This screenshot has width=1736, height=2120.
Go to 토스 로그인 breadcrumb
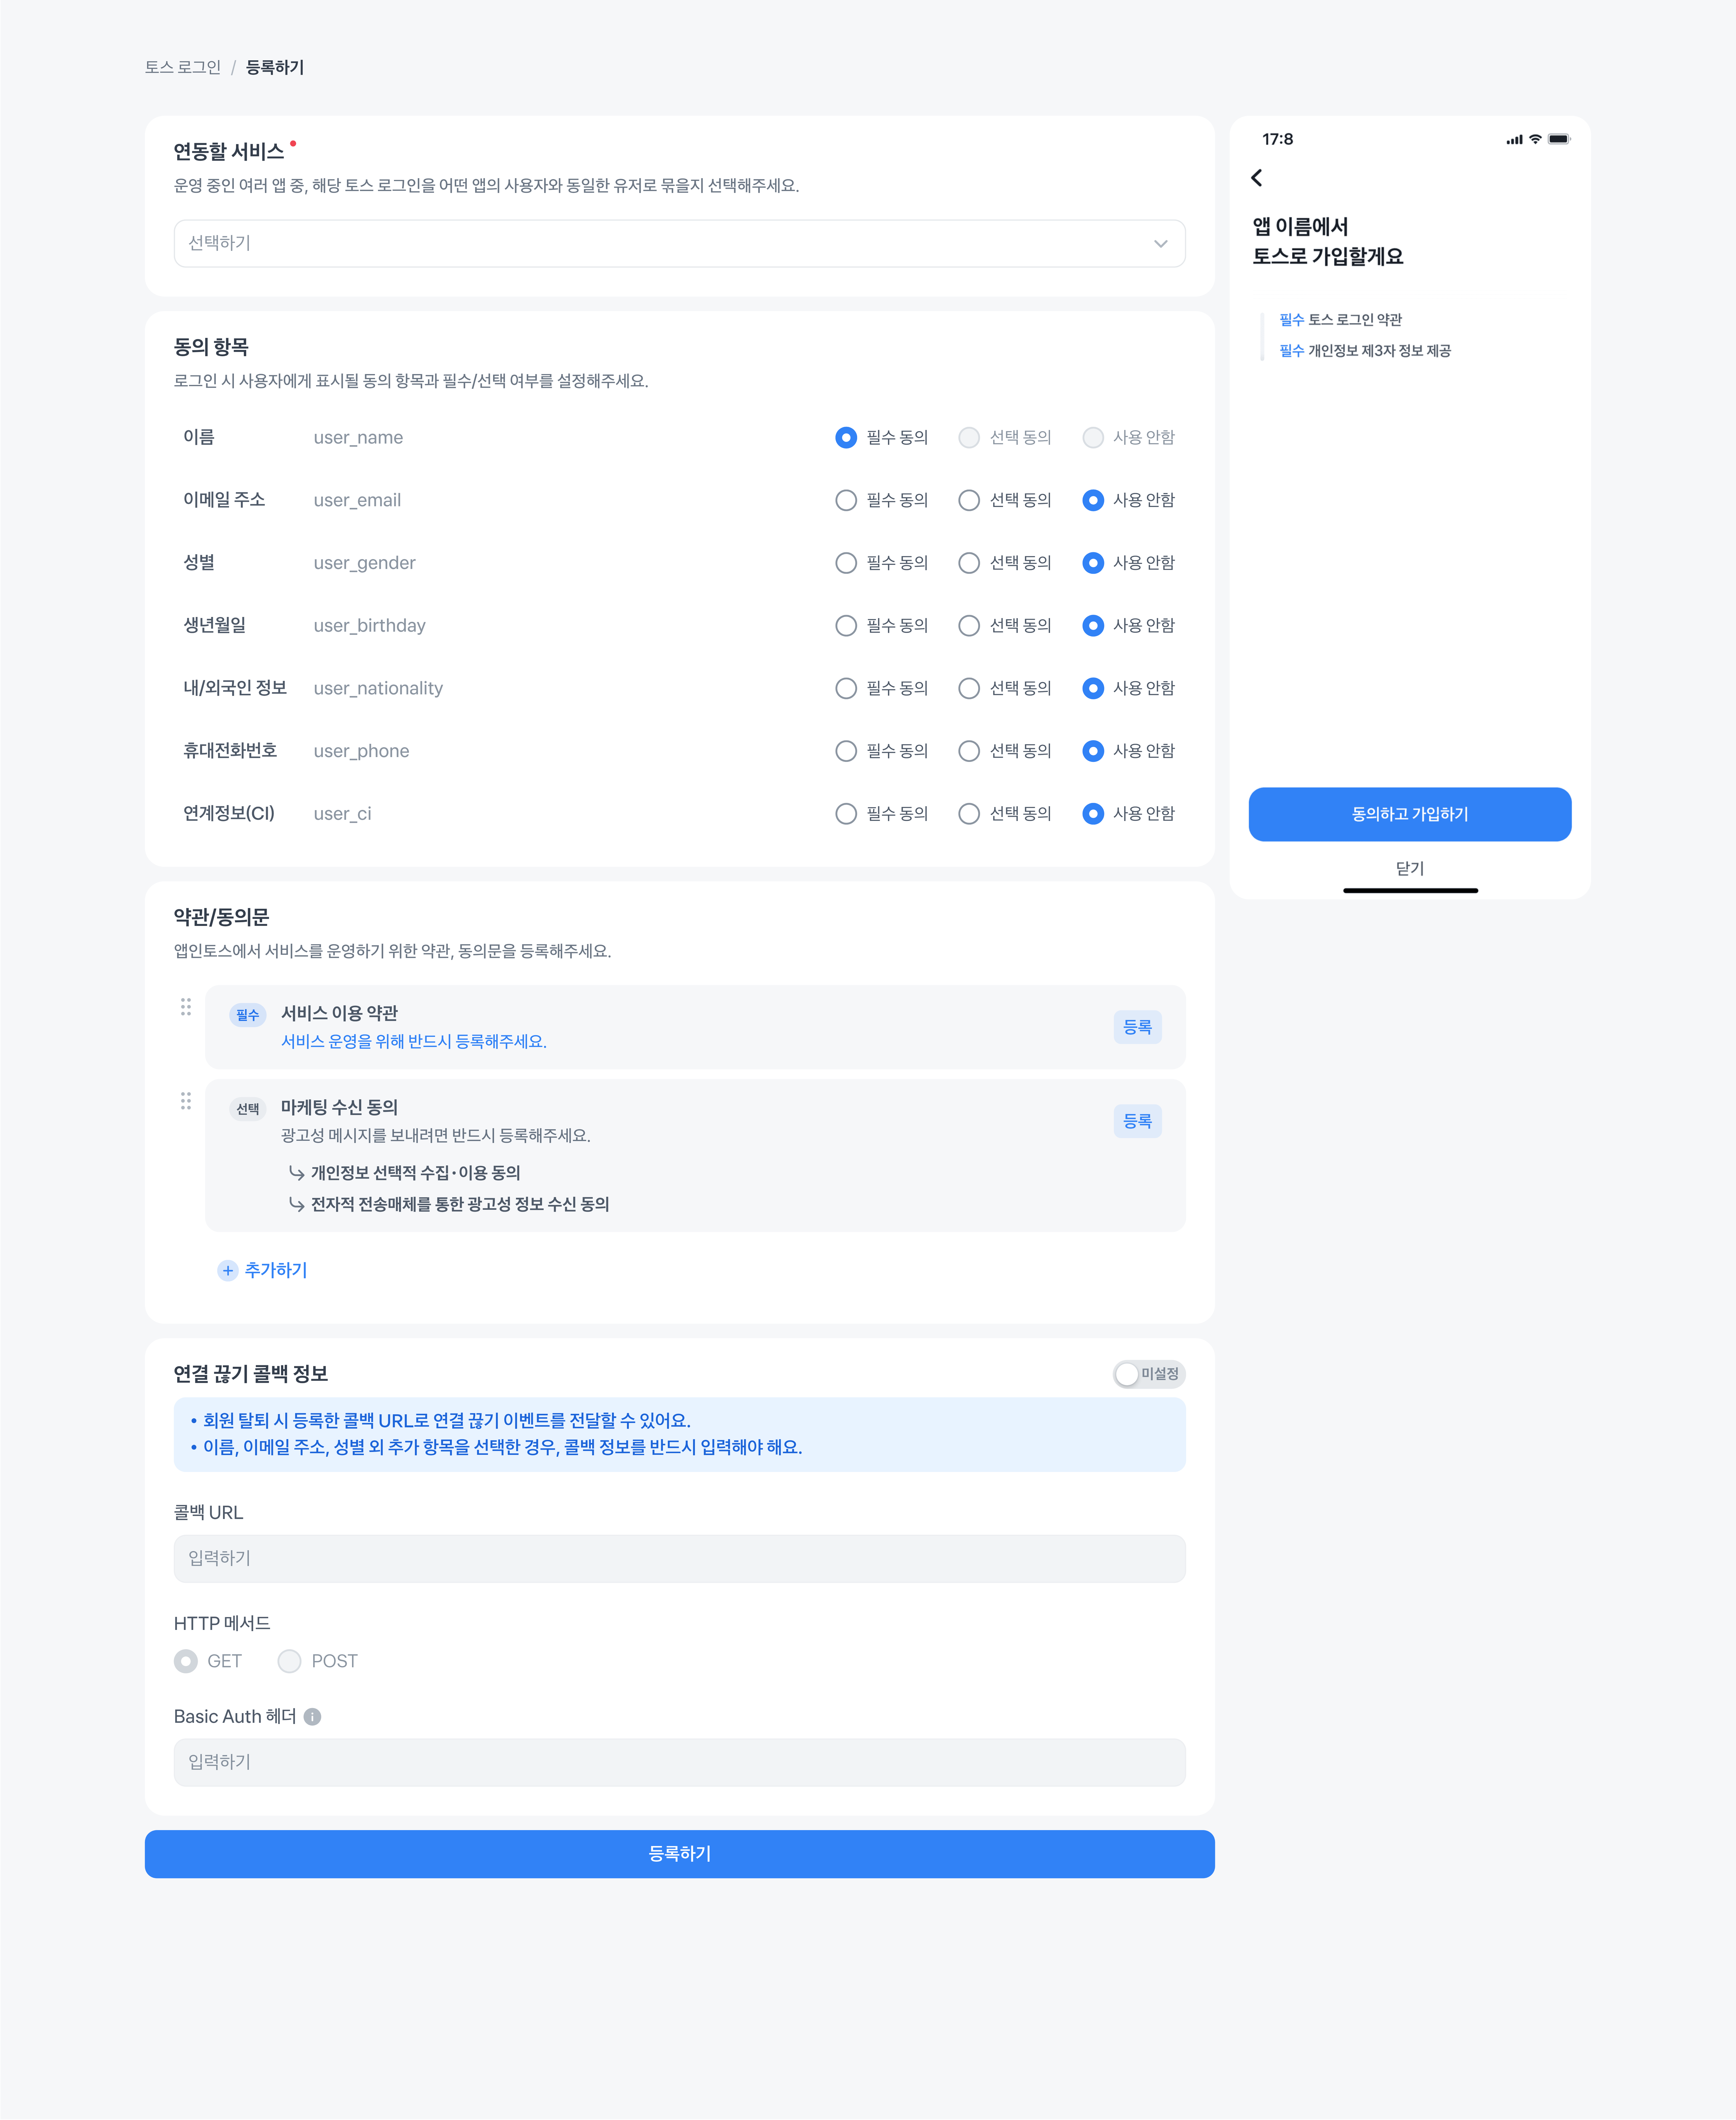pyautogui.click(x=183, y=67)
